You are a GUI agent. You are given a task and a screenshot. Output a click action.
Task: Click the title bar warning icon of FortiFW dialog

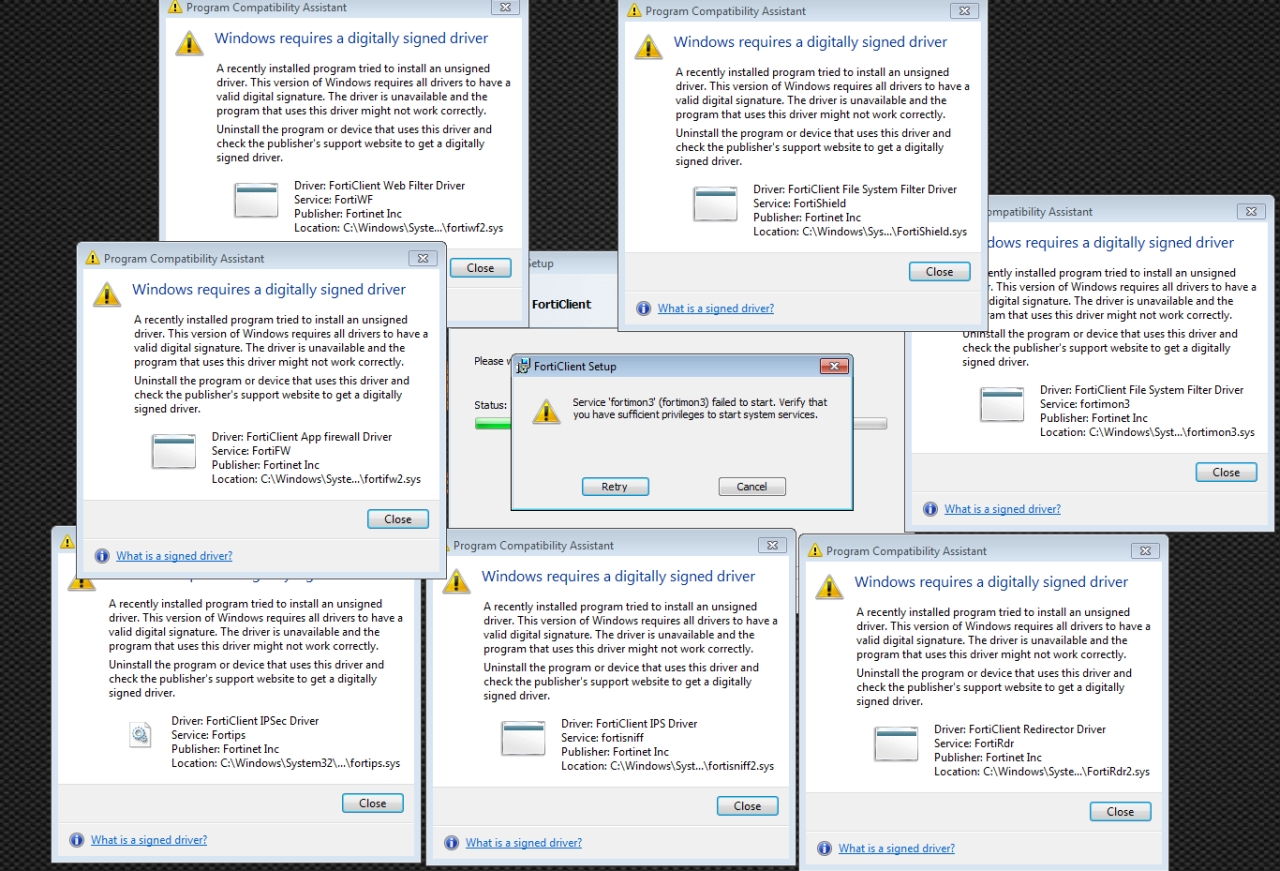click(x=92, y=258)
